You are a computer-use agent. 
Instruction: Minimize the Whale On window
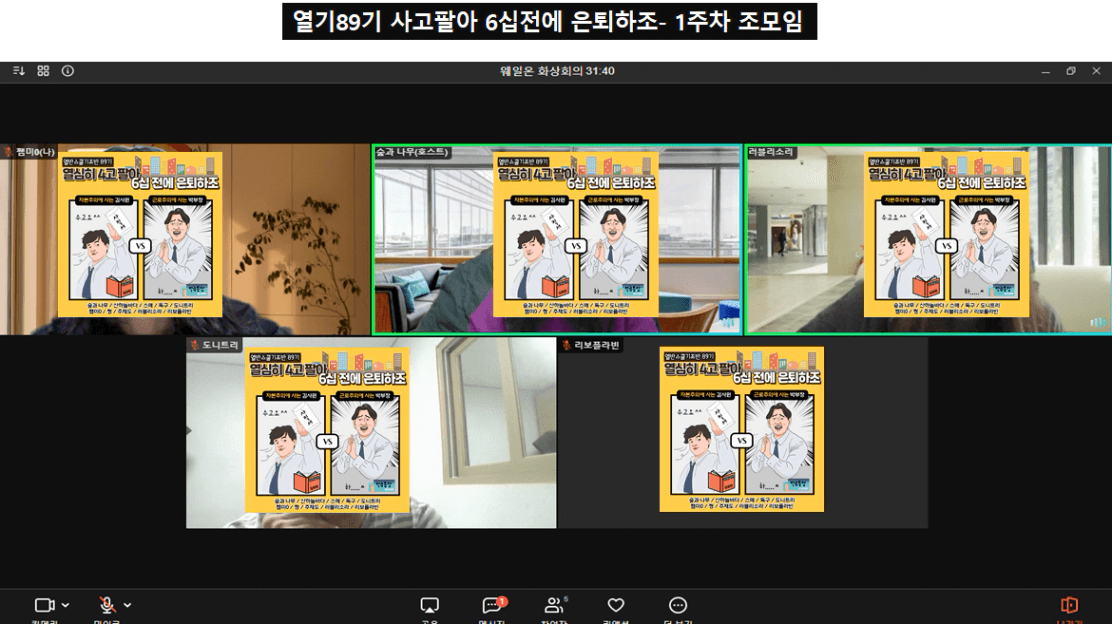(1045, 71)
